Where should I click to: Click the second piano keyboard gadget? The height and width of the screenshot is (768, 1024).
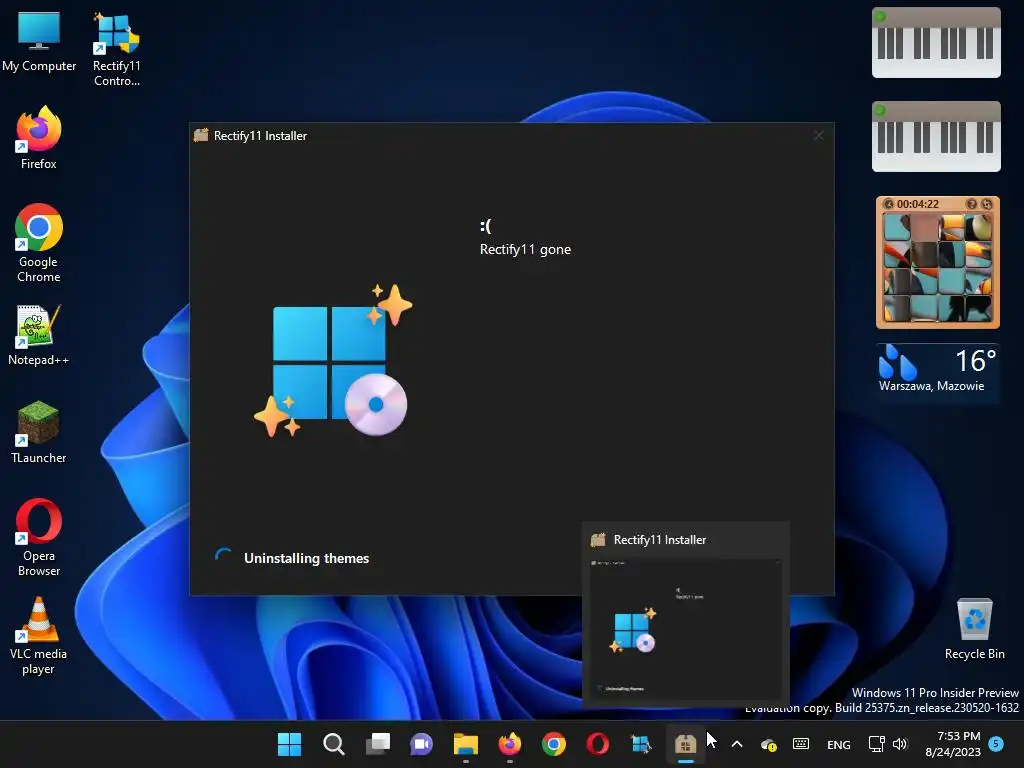click(936, 136)
